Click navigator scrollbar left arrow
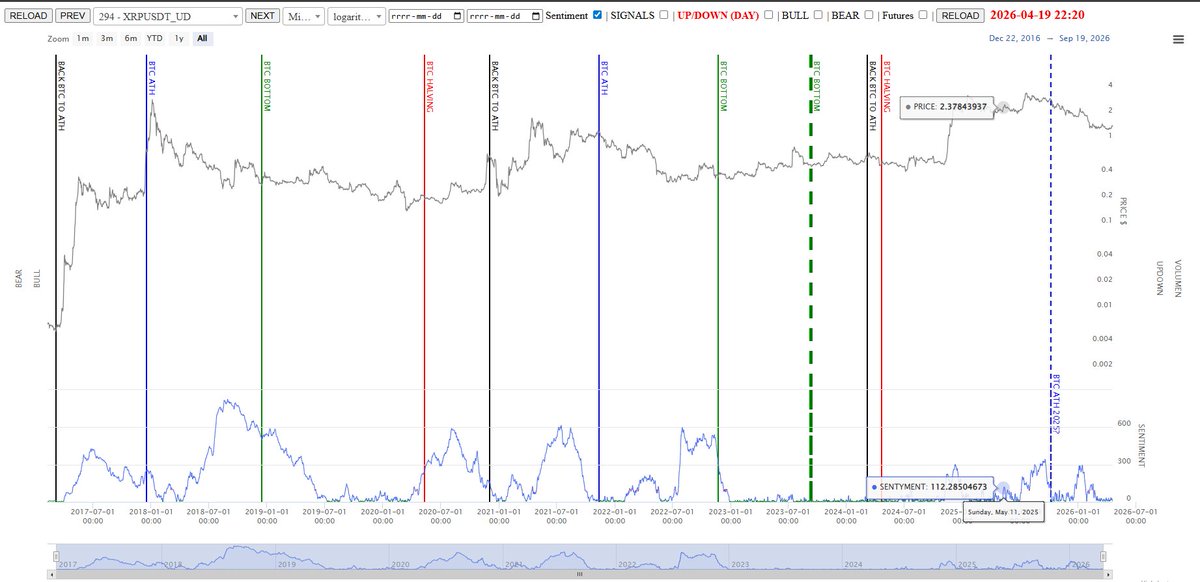 click(x=54, y=575)
